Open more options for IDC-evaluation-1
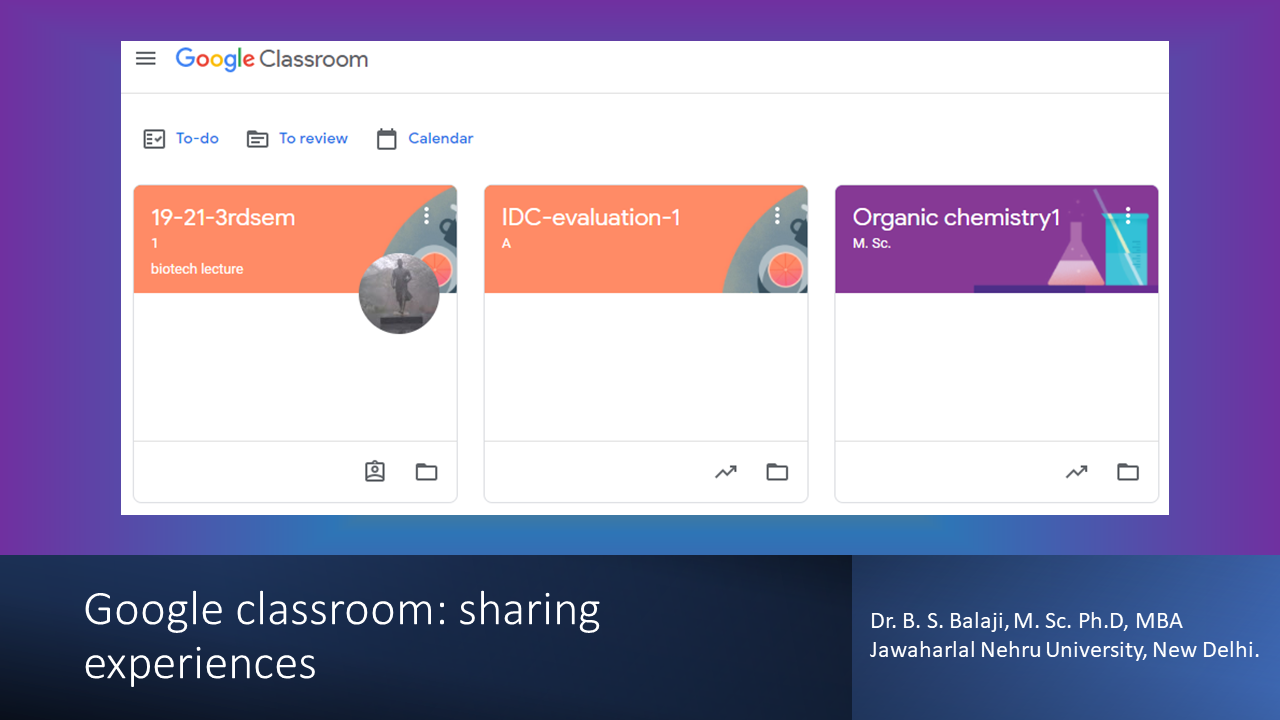 [777, 215]
